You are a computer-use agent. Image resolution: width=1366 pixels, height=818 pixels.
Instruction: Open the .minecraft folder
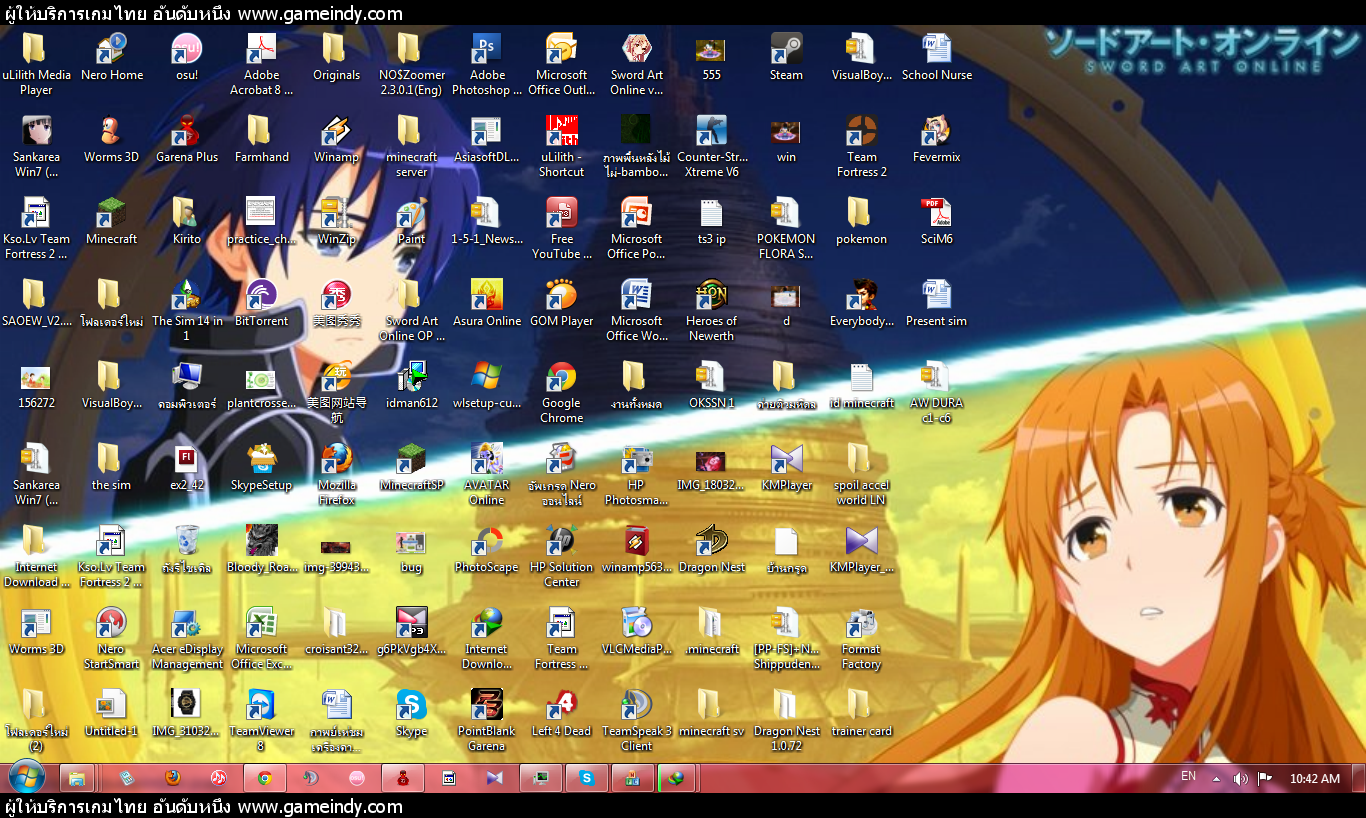click(x=712, y=631)
